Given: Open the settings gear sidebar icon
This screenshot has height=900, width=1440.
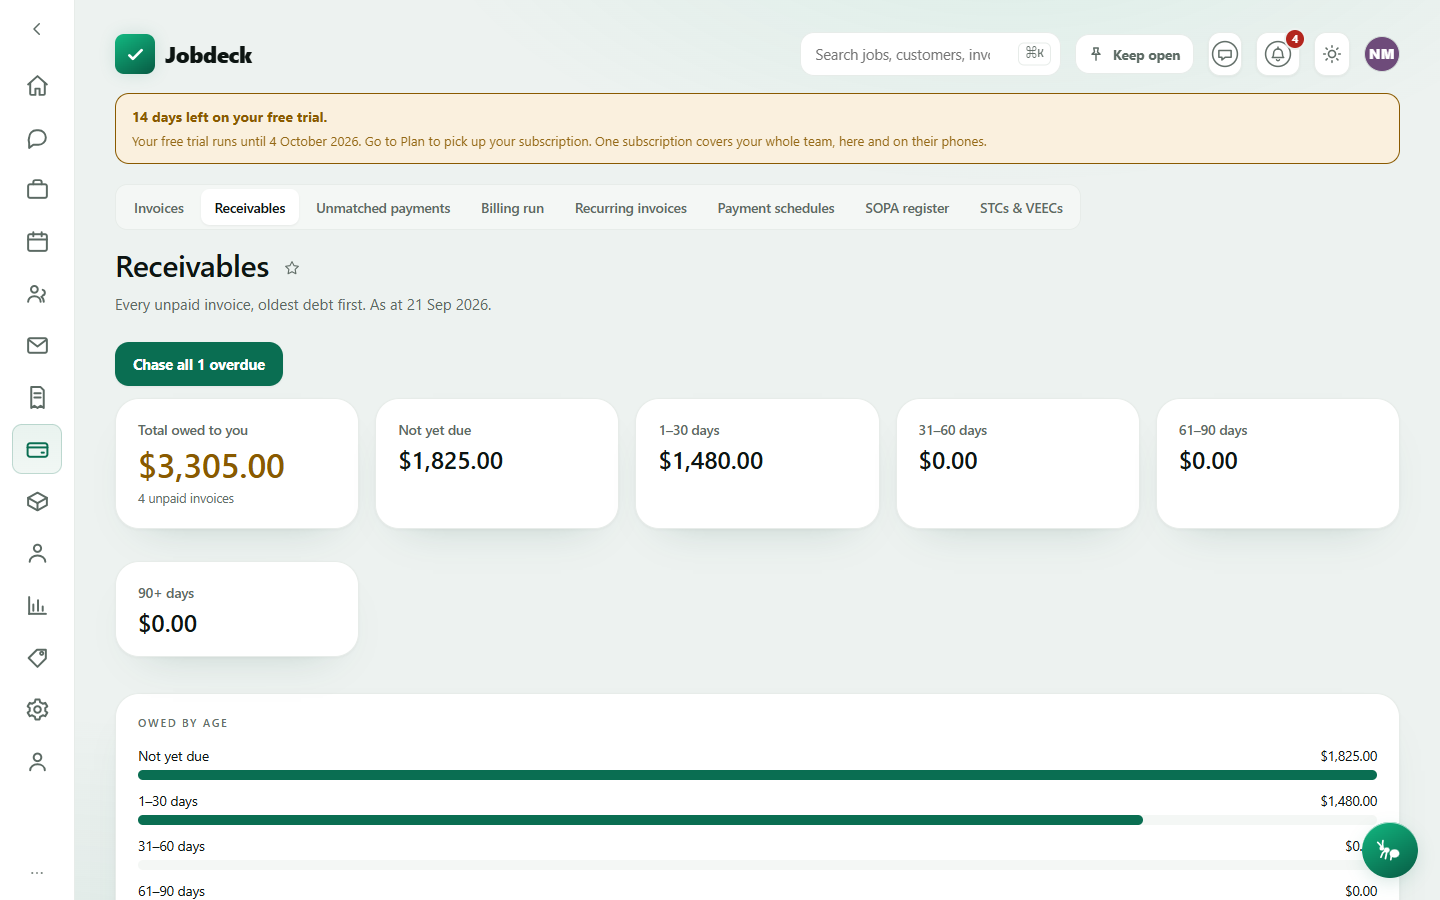Looking at the screenshot, I should [37, 710].
